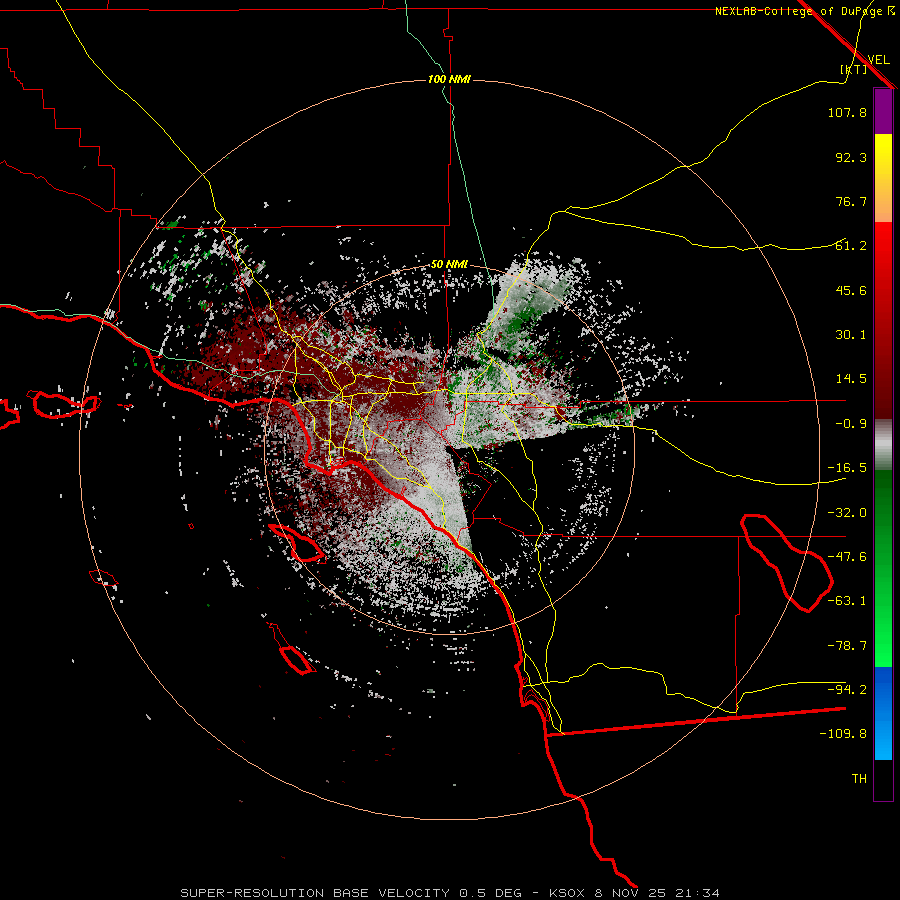Screen dimensions: 900x900
Task: Click the 92.3 scale value
Action: pyautogui.click(x=851, y=157)
